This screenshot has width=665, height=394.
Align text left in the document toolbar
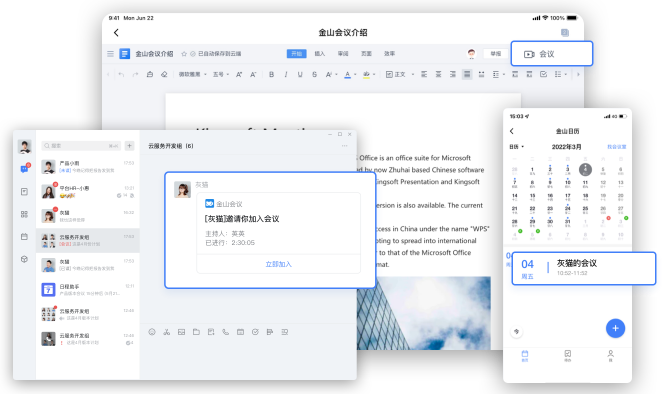pos(424,74)
